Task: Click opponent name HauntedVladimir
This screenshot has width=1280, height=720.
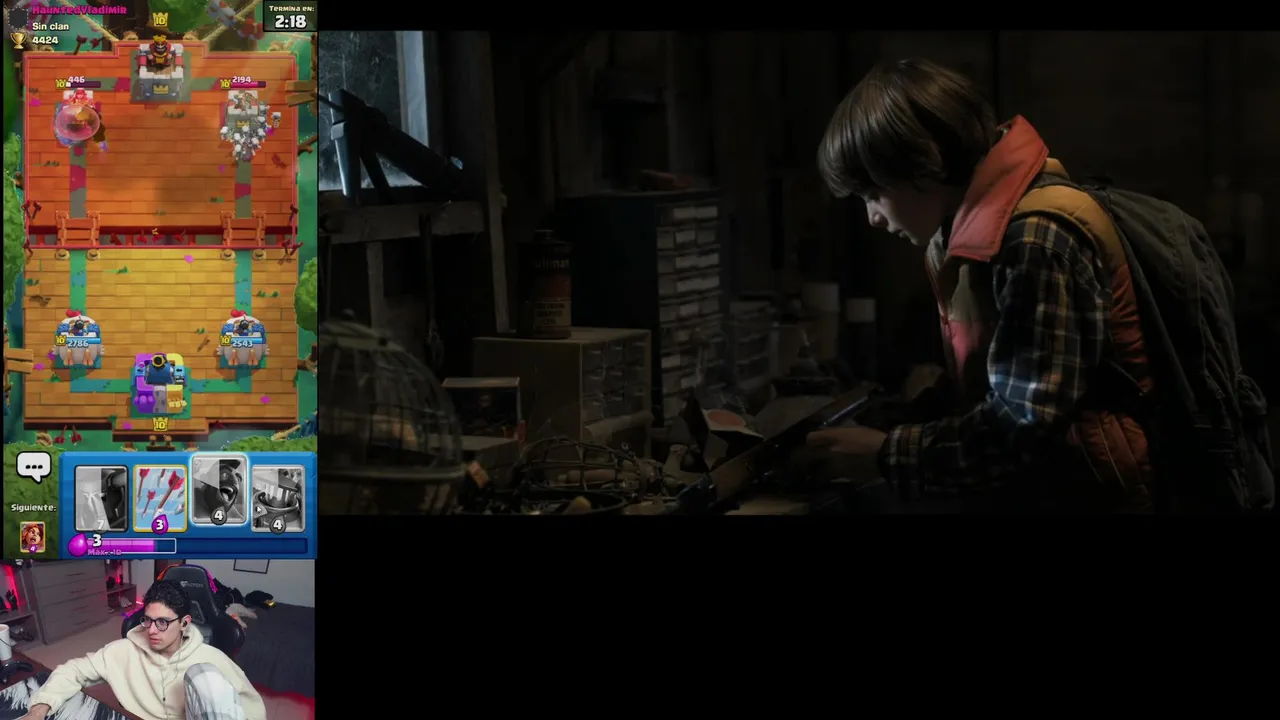Action: pyautogui.click(x=79, y=9)
